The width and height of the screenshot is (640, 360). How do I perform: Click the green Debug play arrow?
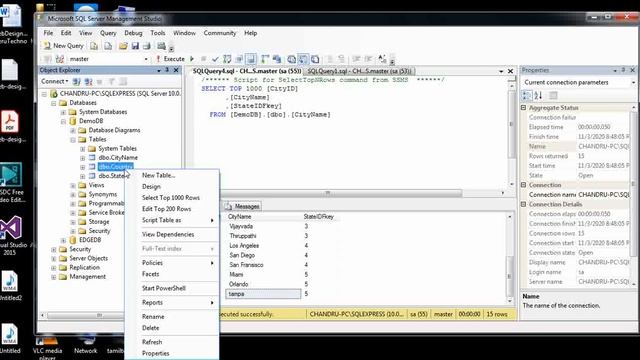192,59
